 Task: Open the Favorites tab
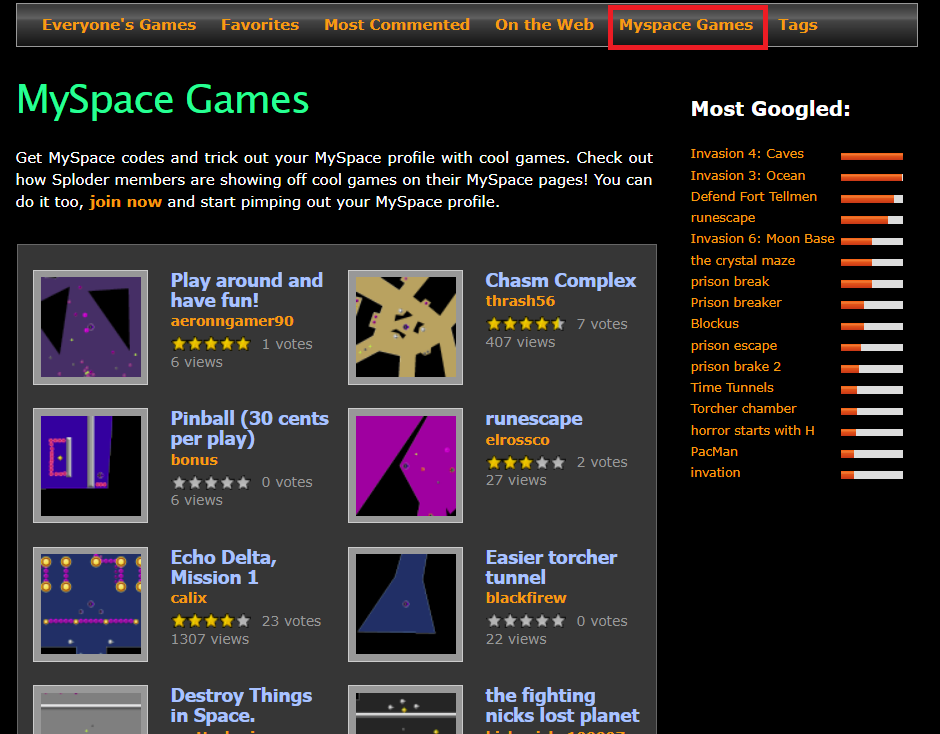point(260,25)
